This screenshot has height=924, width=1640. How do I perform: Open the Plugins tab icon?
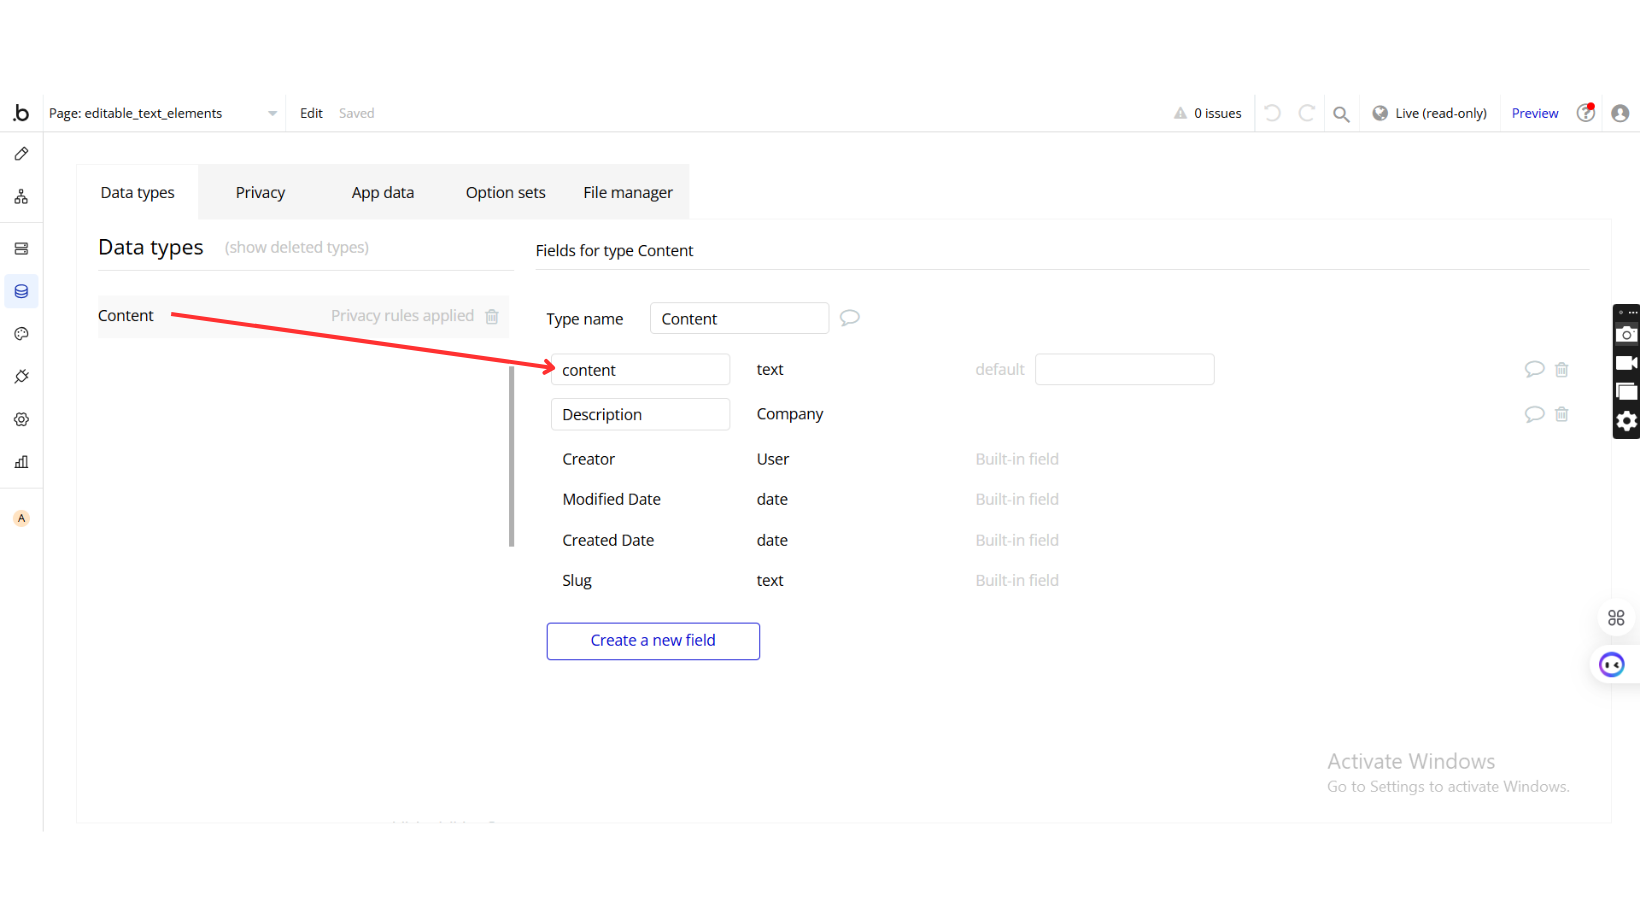click(21, 377)
